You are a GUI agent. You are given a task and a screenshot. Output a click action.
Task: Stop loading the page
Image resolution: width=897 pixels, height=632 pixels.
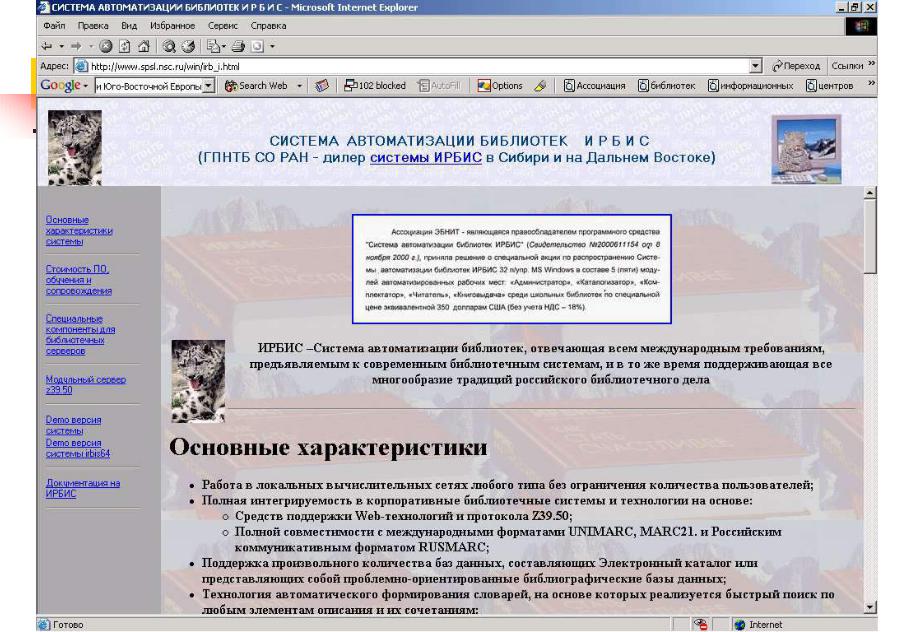click(x=105, y=46)
